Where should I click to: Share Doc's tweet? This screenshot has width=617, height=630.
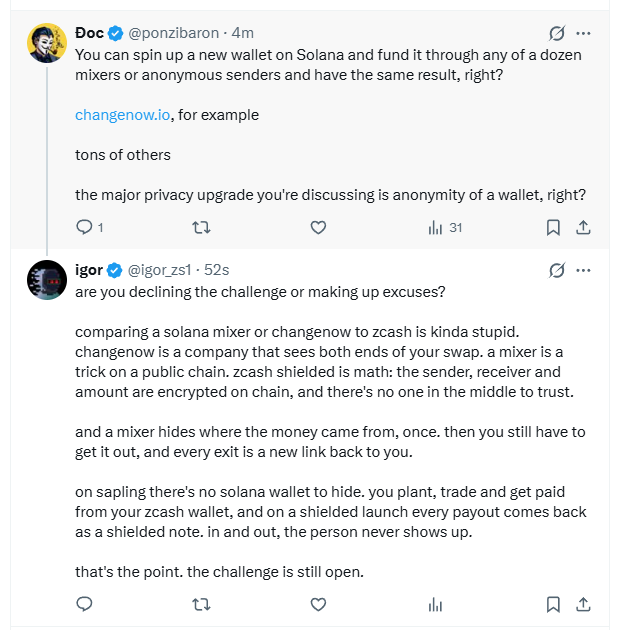point(583,227)
